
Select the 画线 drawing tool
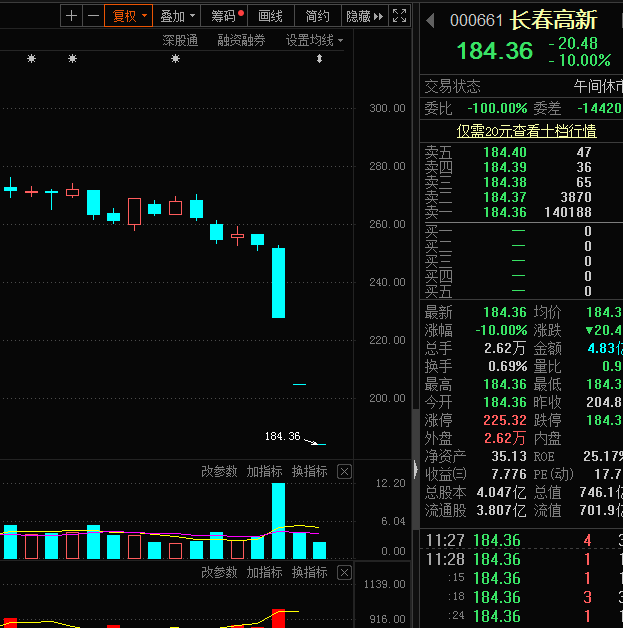tap(271, 16)
